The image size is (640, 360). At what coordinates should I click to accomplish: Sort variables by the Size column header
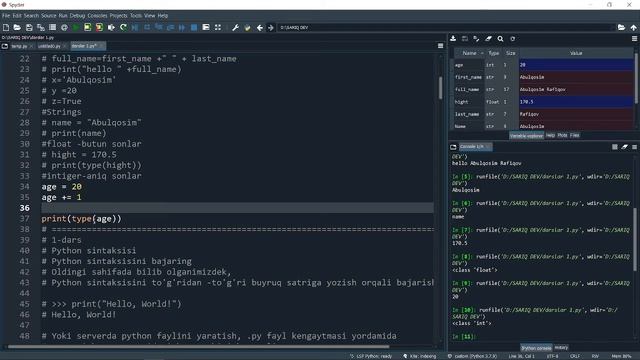click(x=511, y=53)
